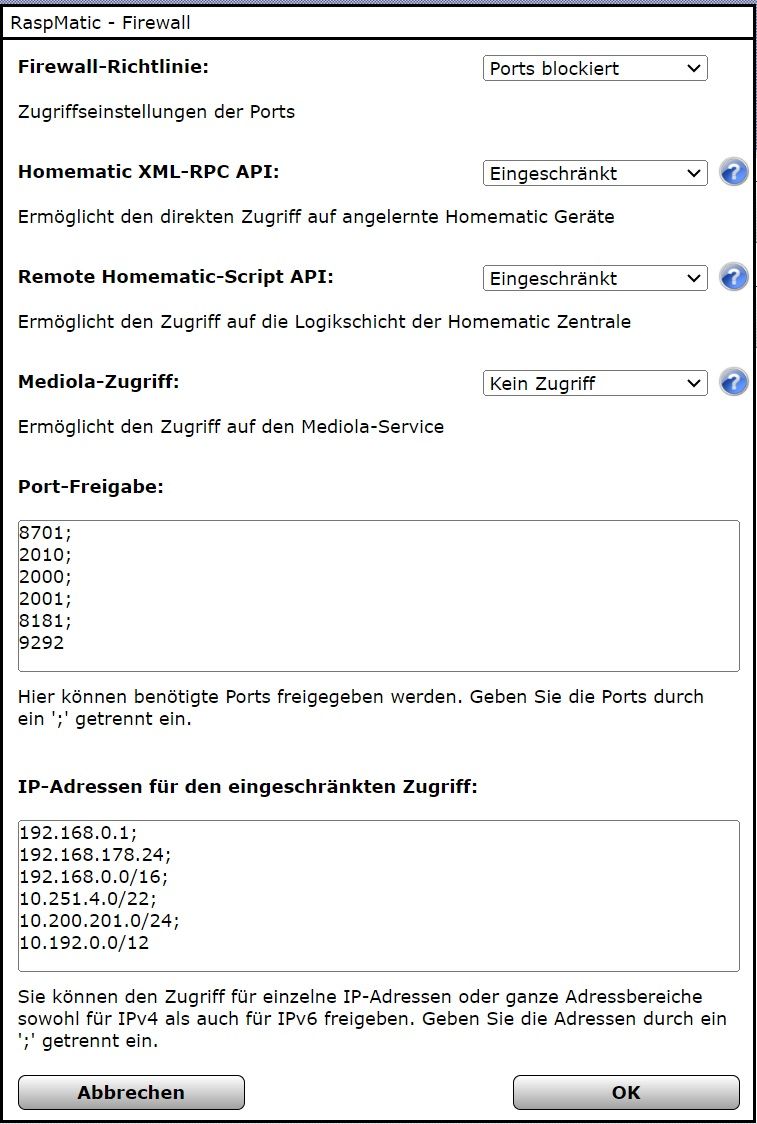The width and height of the screenshot is (757, 1124).
Task: Click the Firewall-Richtlinie label text
Action: [x=113, y=67]
